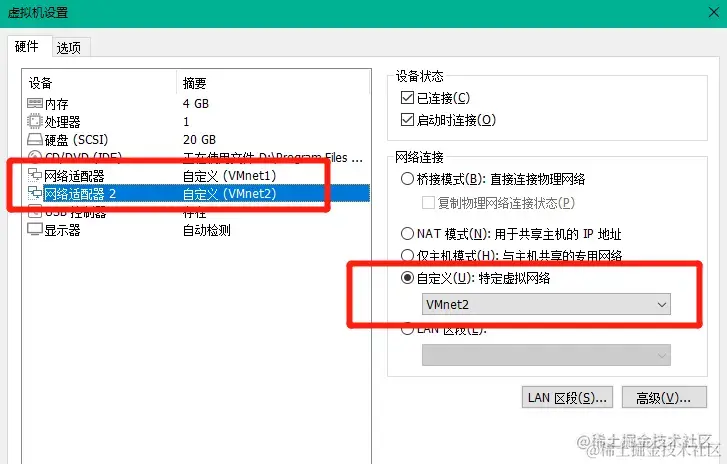727x464 pixels.
Task: Click the memory (内存) device icon
Action: (x=35, y=103)
